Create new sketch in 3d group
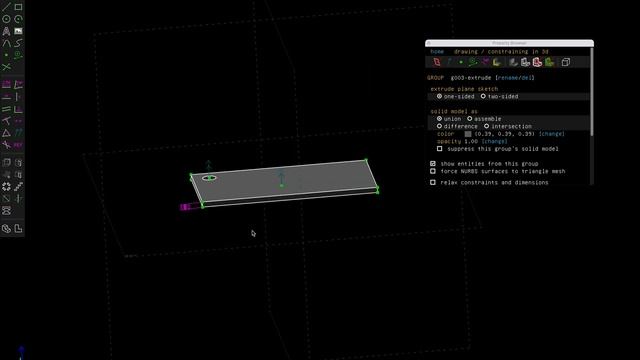 point(18,198)
